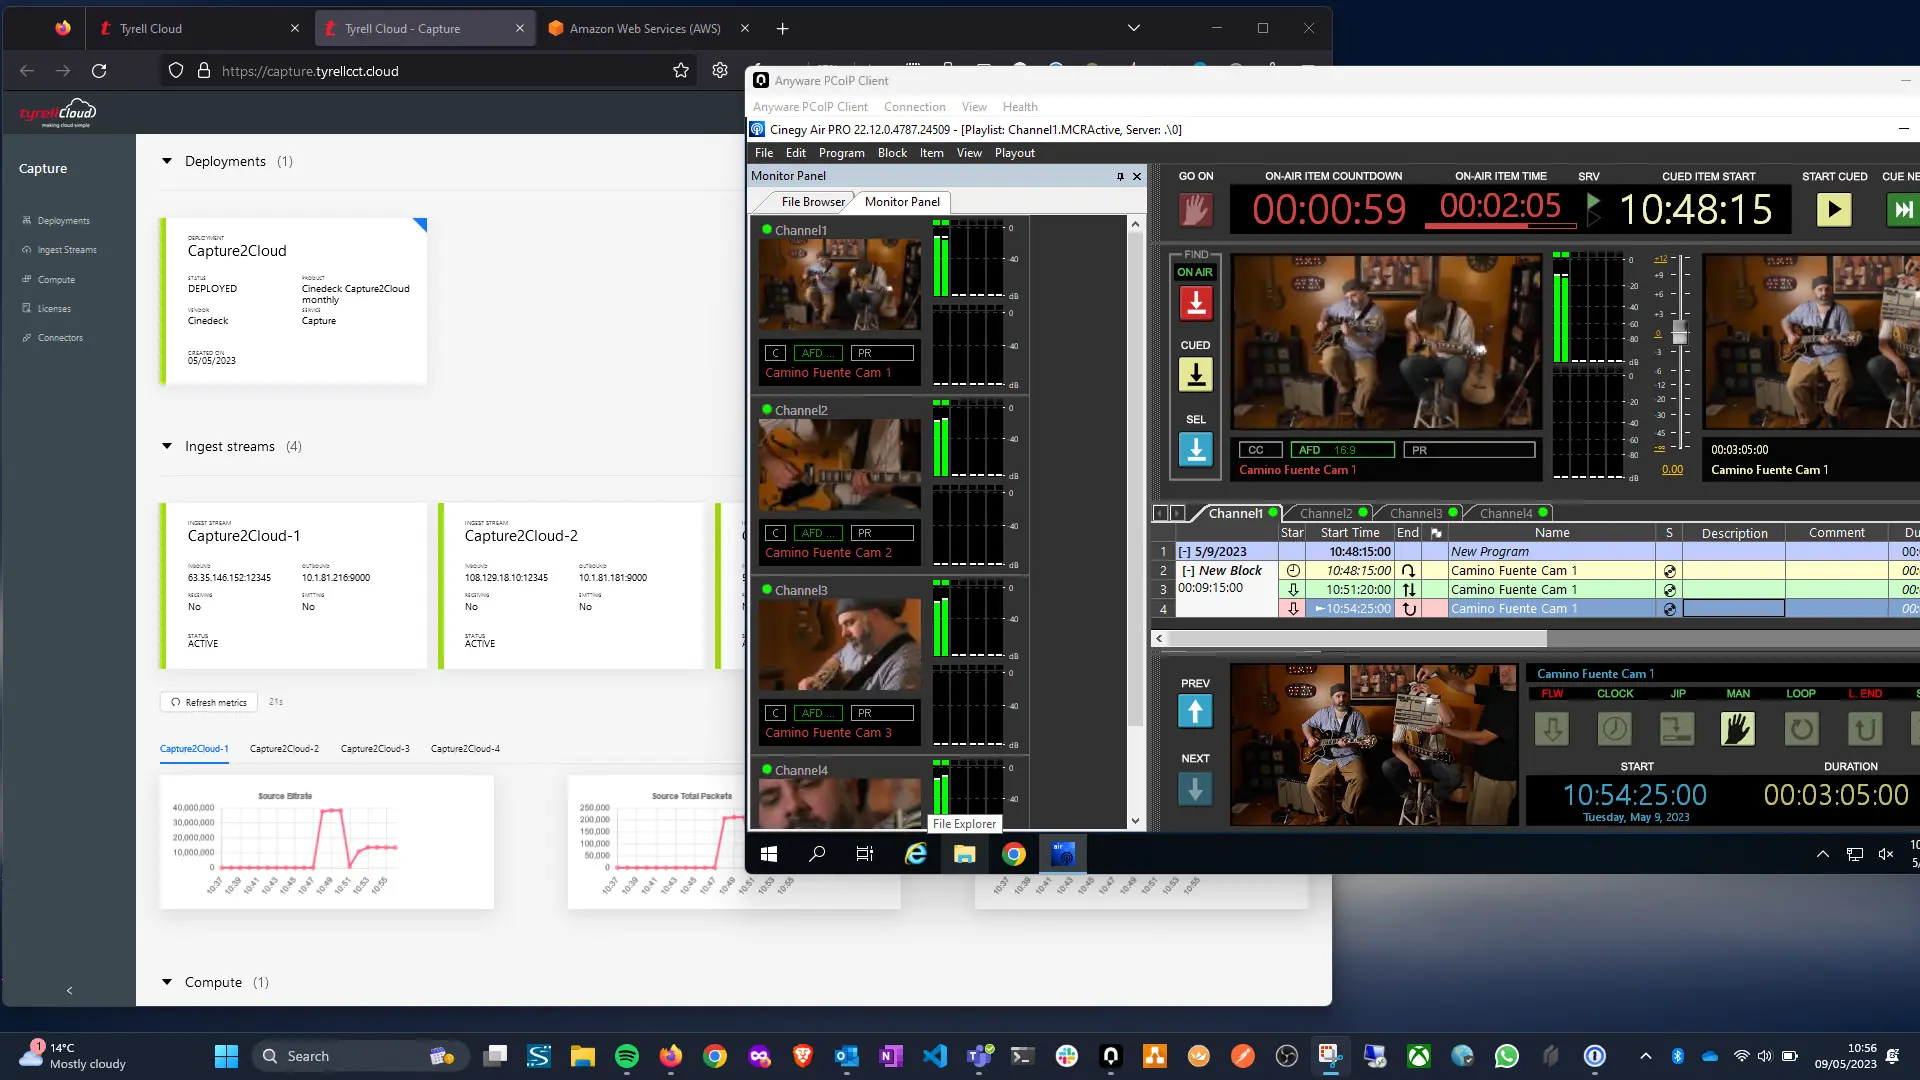The height and width of the screenshot is (1080, 1920).
Task: Click the blue SEL find arrow
Action: tap(1195, 450)
